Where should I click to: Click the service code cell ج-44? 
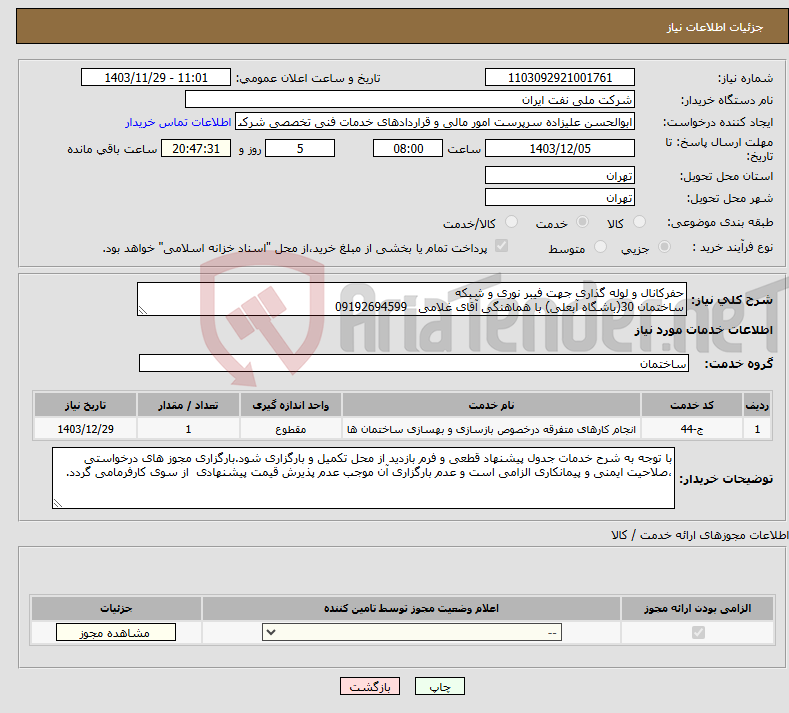(692, 429)
